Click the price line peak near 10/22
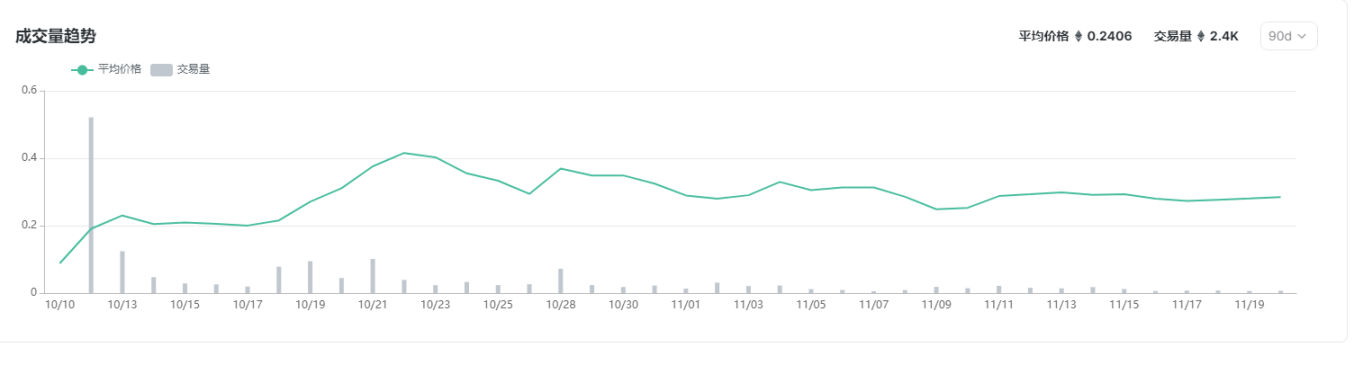The height and width of the screenshot is (365, 1354). [404, 153]
